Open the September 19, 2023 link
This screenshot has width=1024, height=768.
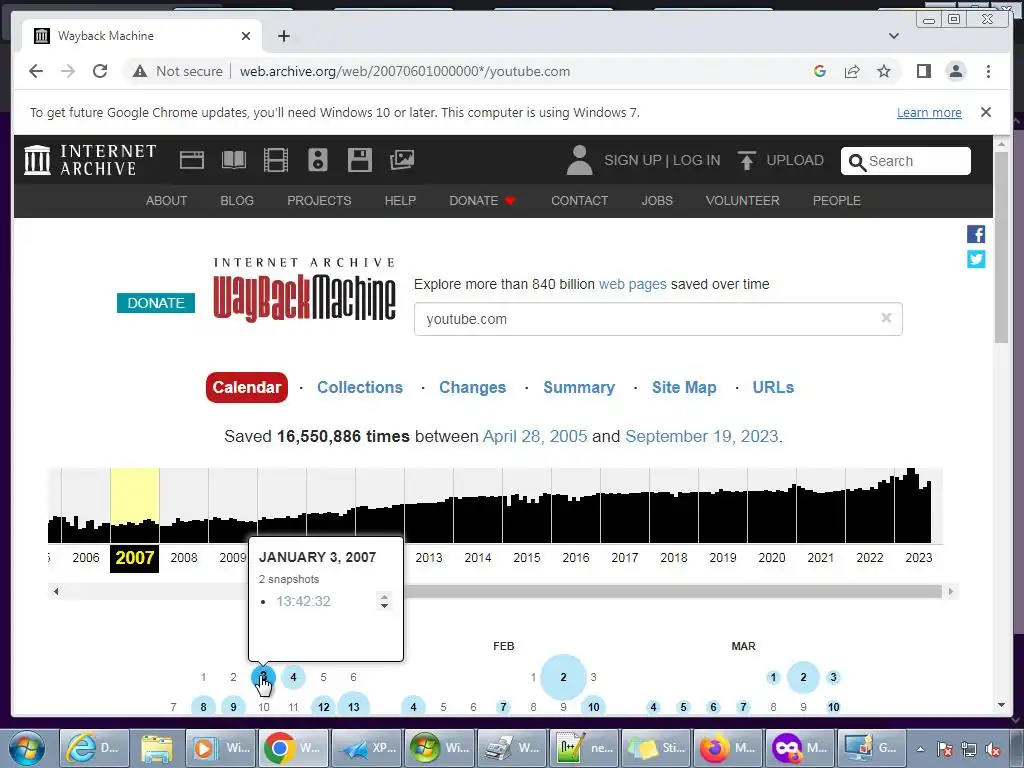(x=701, y=436)
